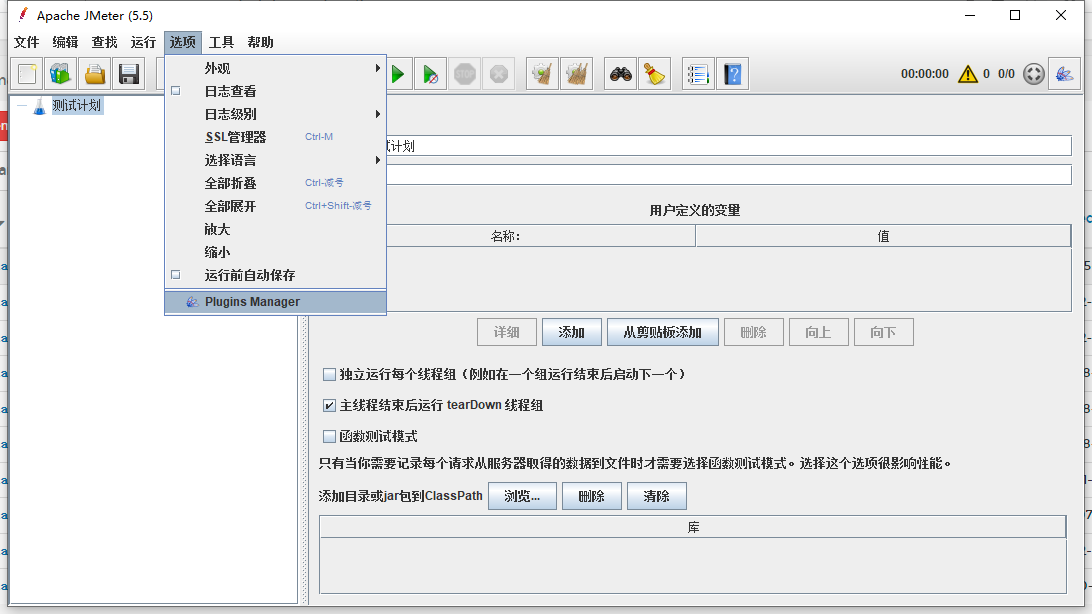Screen dimensions: 1092x614
Task: Enable the 函数测试模式 checkbox
Action: coord(329,436)
